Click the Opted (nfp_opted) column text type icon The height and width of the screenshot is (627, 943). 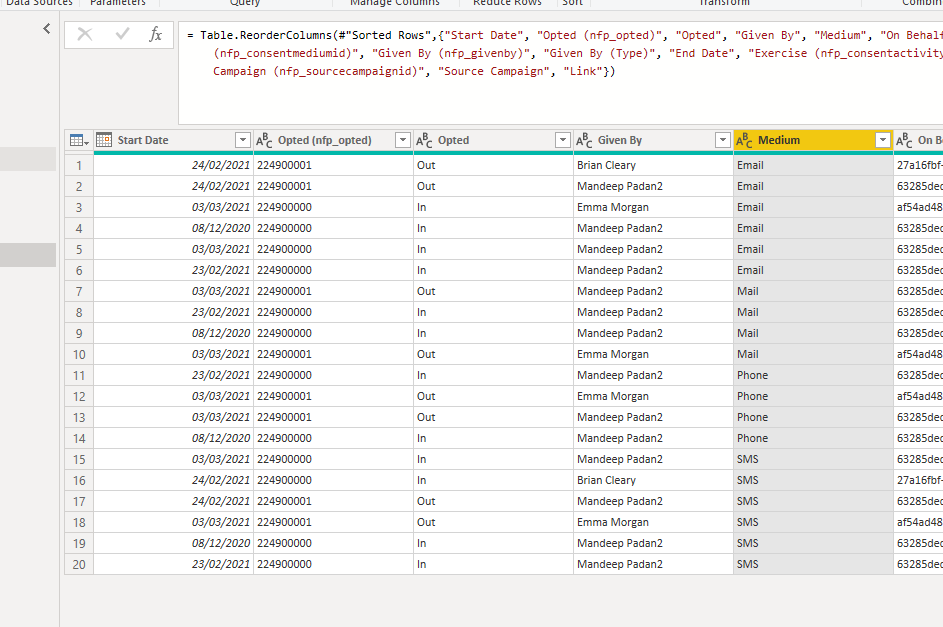pos(264,141)
